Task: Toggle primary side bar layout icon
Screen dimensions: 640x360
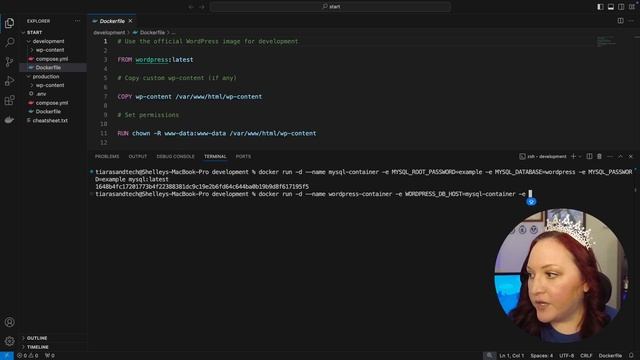Action: [600, 7]
